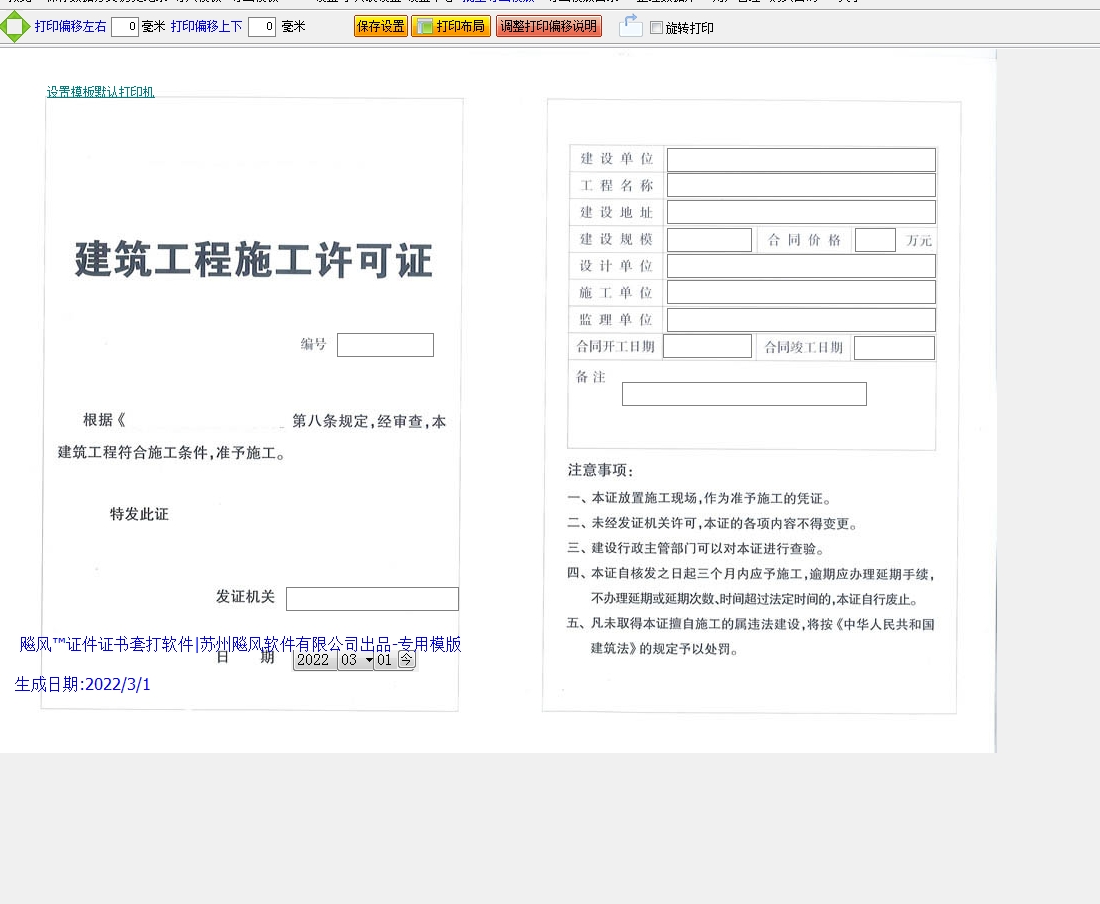
Task: Show the 调整打印偏移说明 instructions
Action: [x=548, y=27]
